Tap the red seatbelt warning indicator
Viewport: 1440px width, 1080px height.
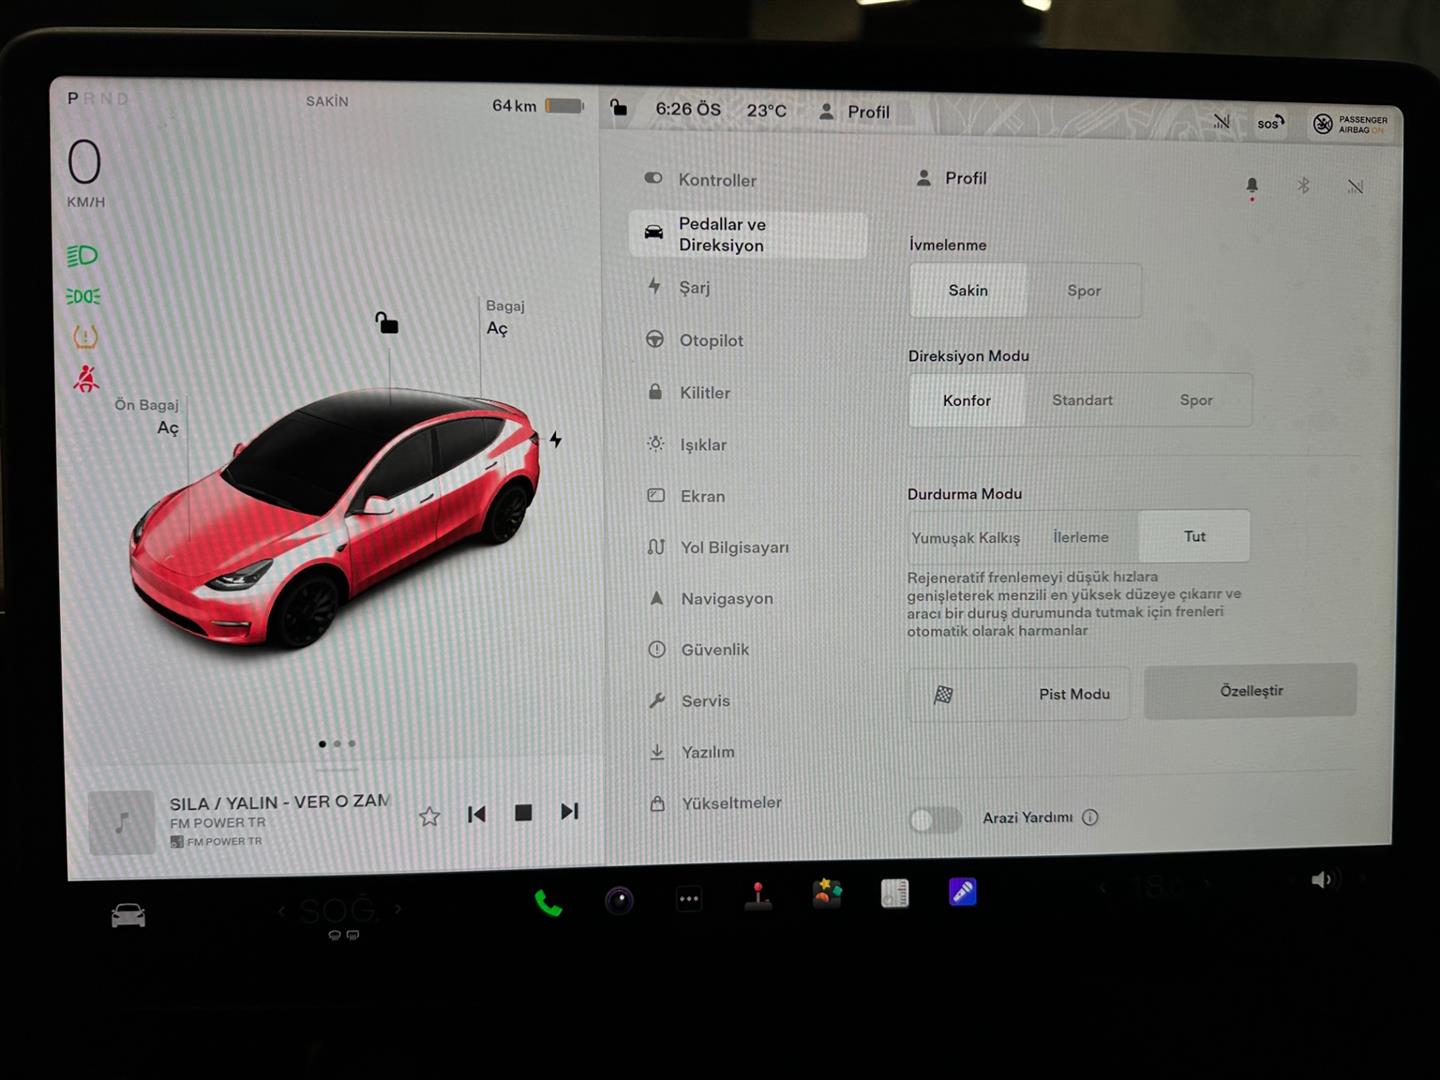click(x=86, y=378)
